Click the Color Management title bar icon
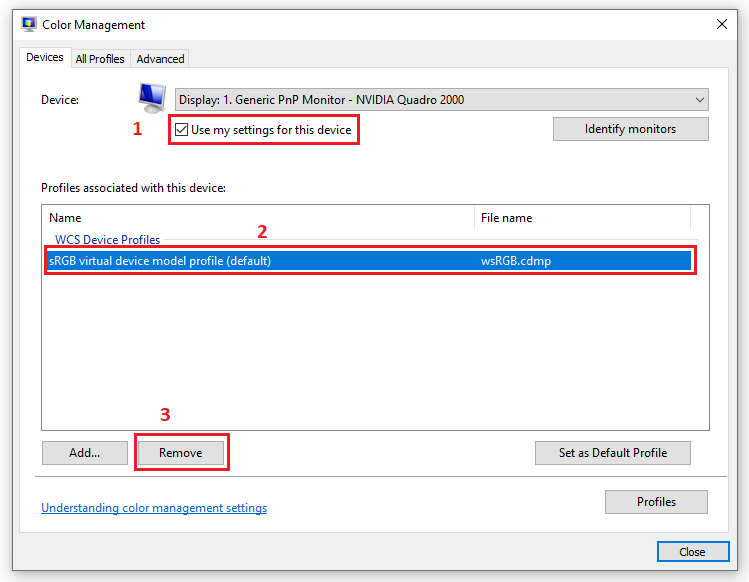 click(29, 24)
